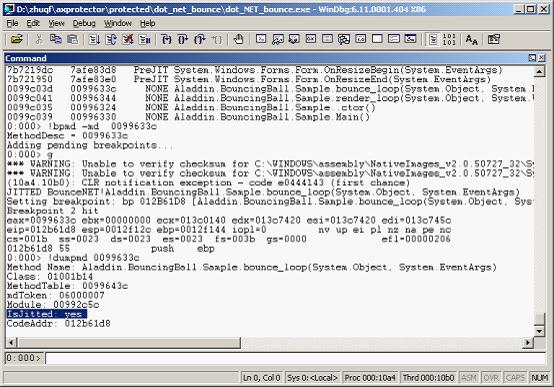Click the 'Sys 0:<Local>' status cell
This screenshot has width=554, height=387.
click(x=313, y=378)
